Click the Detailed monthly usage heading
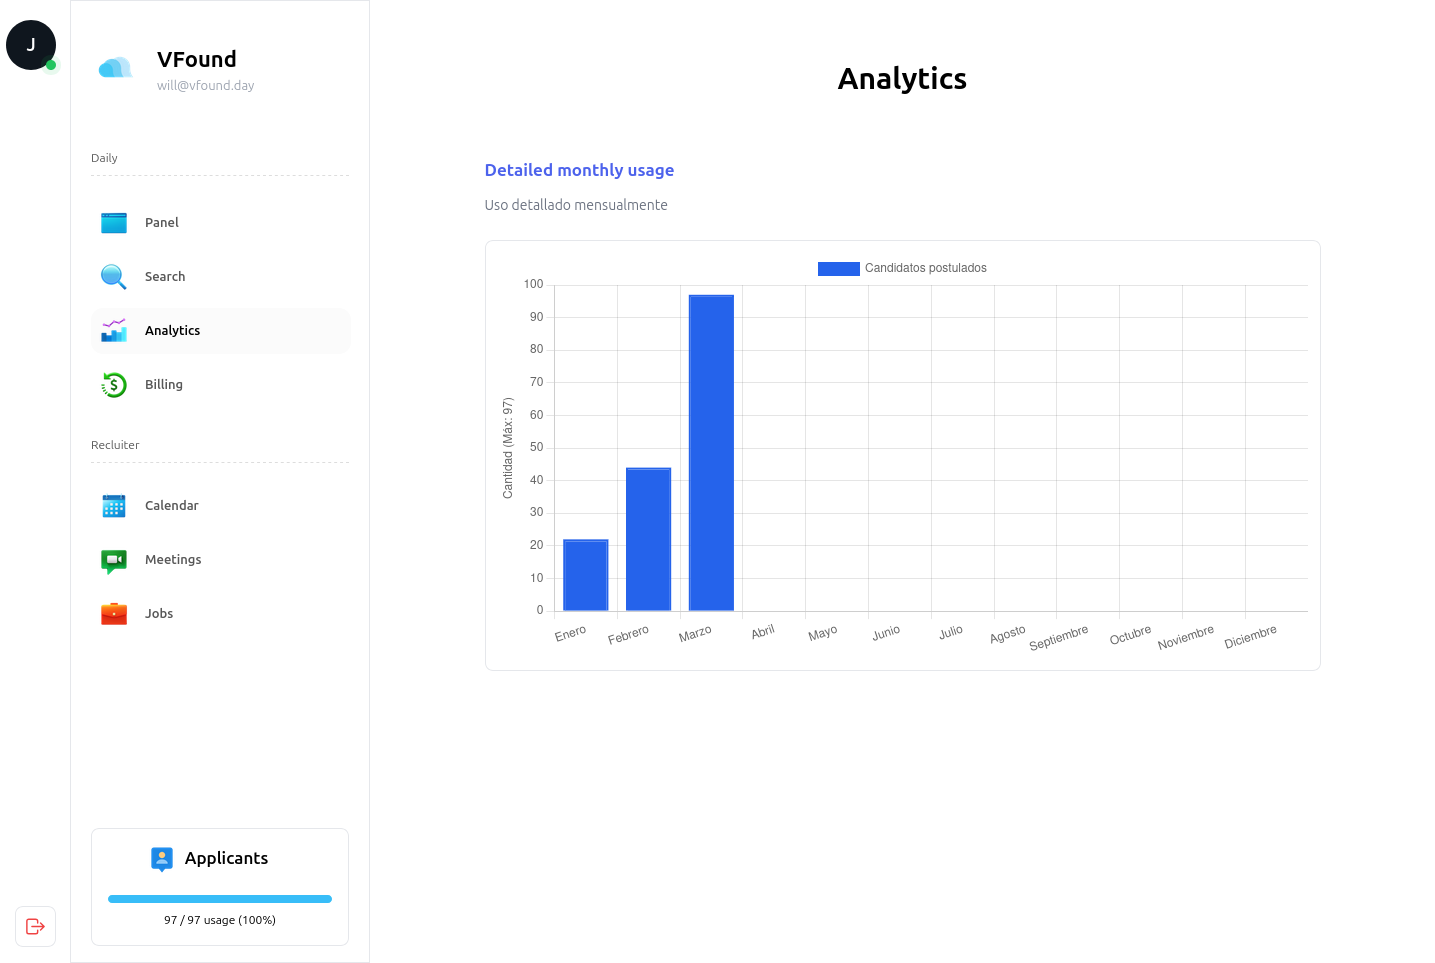Viewport: 1435px width, 963px height. tap(579, 170)
